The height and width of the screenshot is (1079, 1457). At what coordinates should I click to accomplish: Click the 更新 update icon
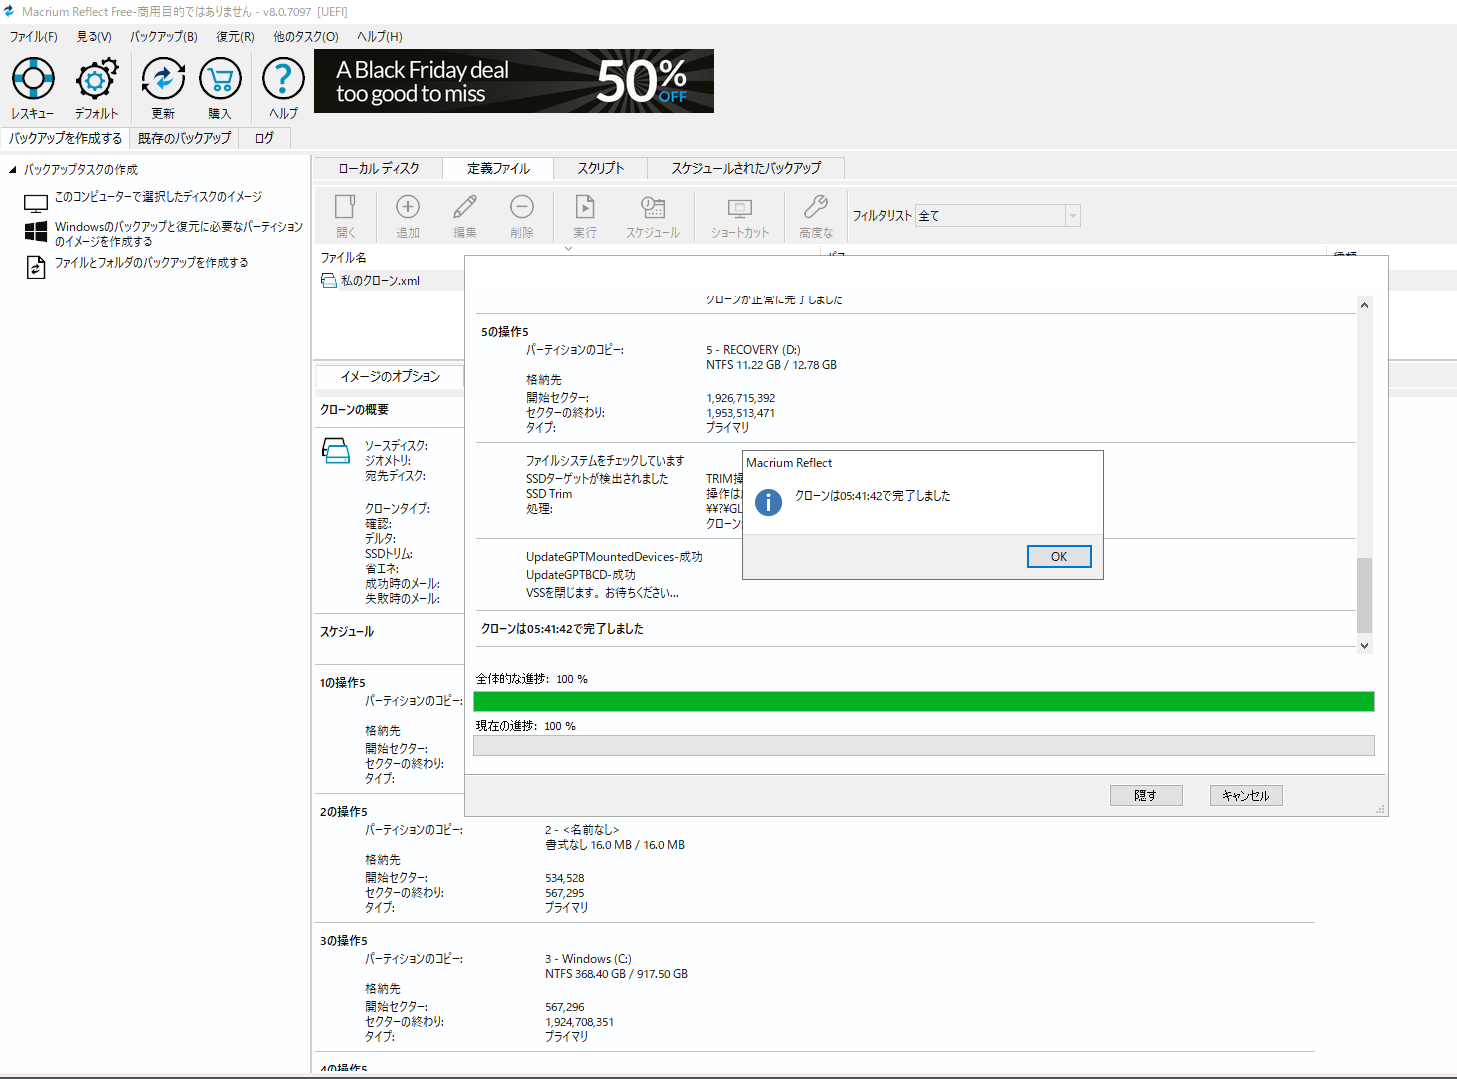click(x=163, y=79)
